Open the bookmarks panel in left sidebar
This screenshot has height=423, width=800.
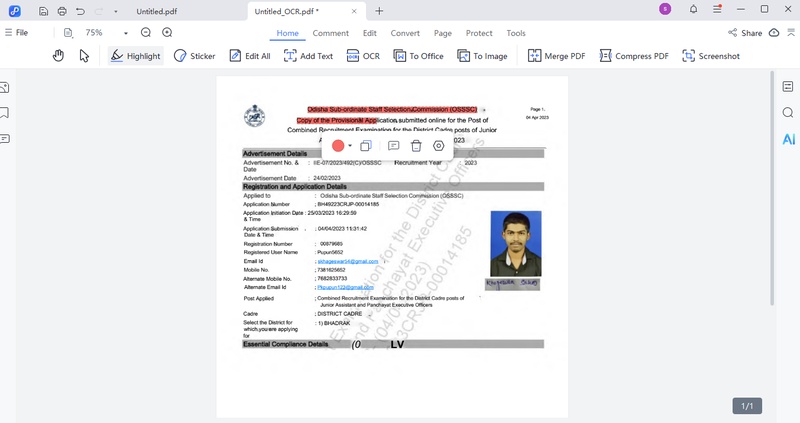click(5, 113)
